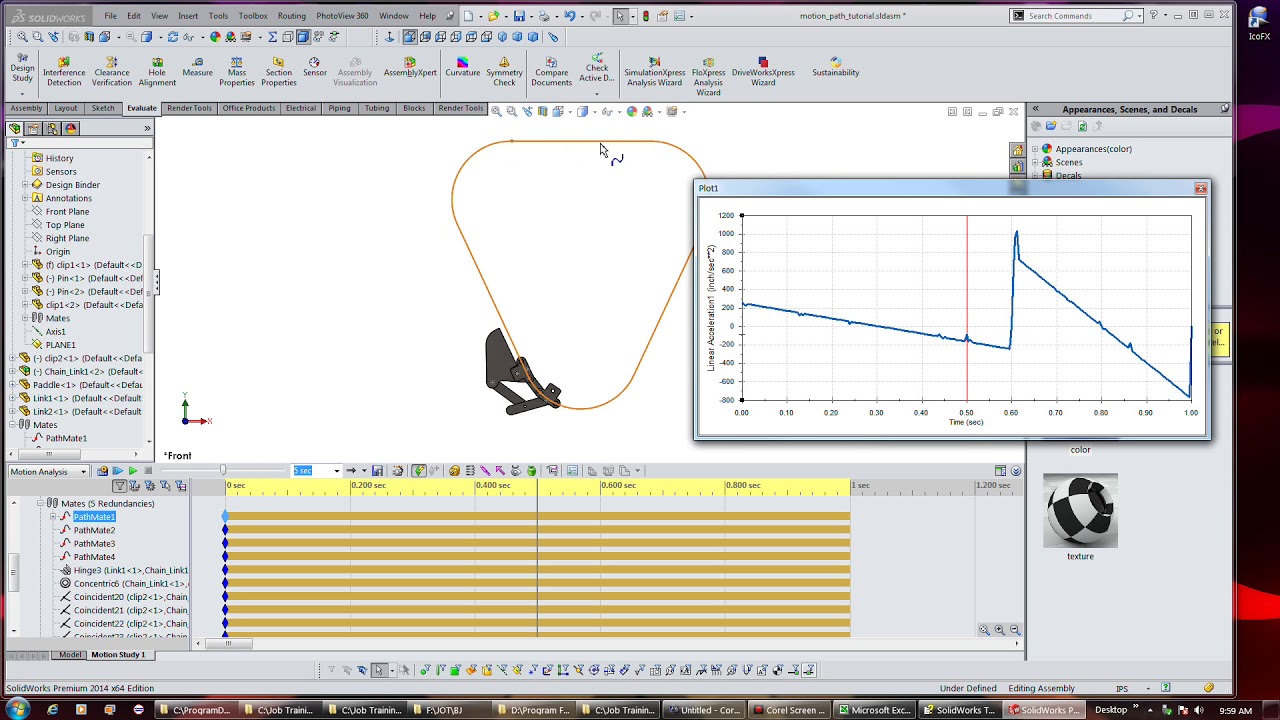Zoom in on the timeline
The image size is (1280, 720).
1000,630
